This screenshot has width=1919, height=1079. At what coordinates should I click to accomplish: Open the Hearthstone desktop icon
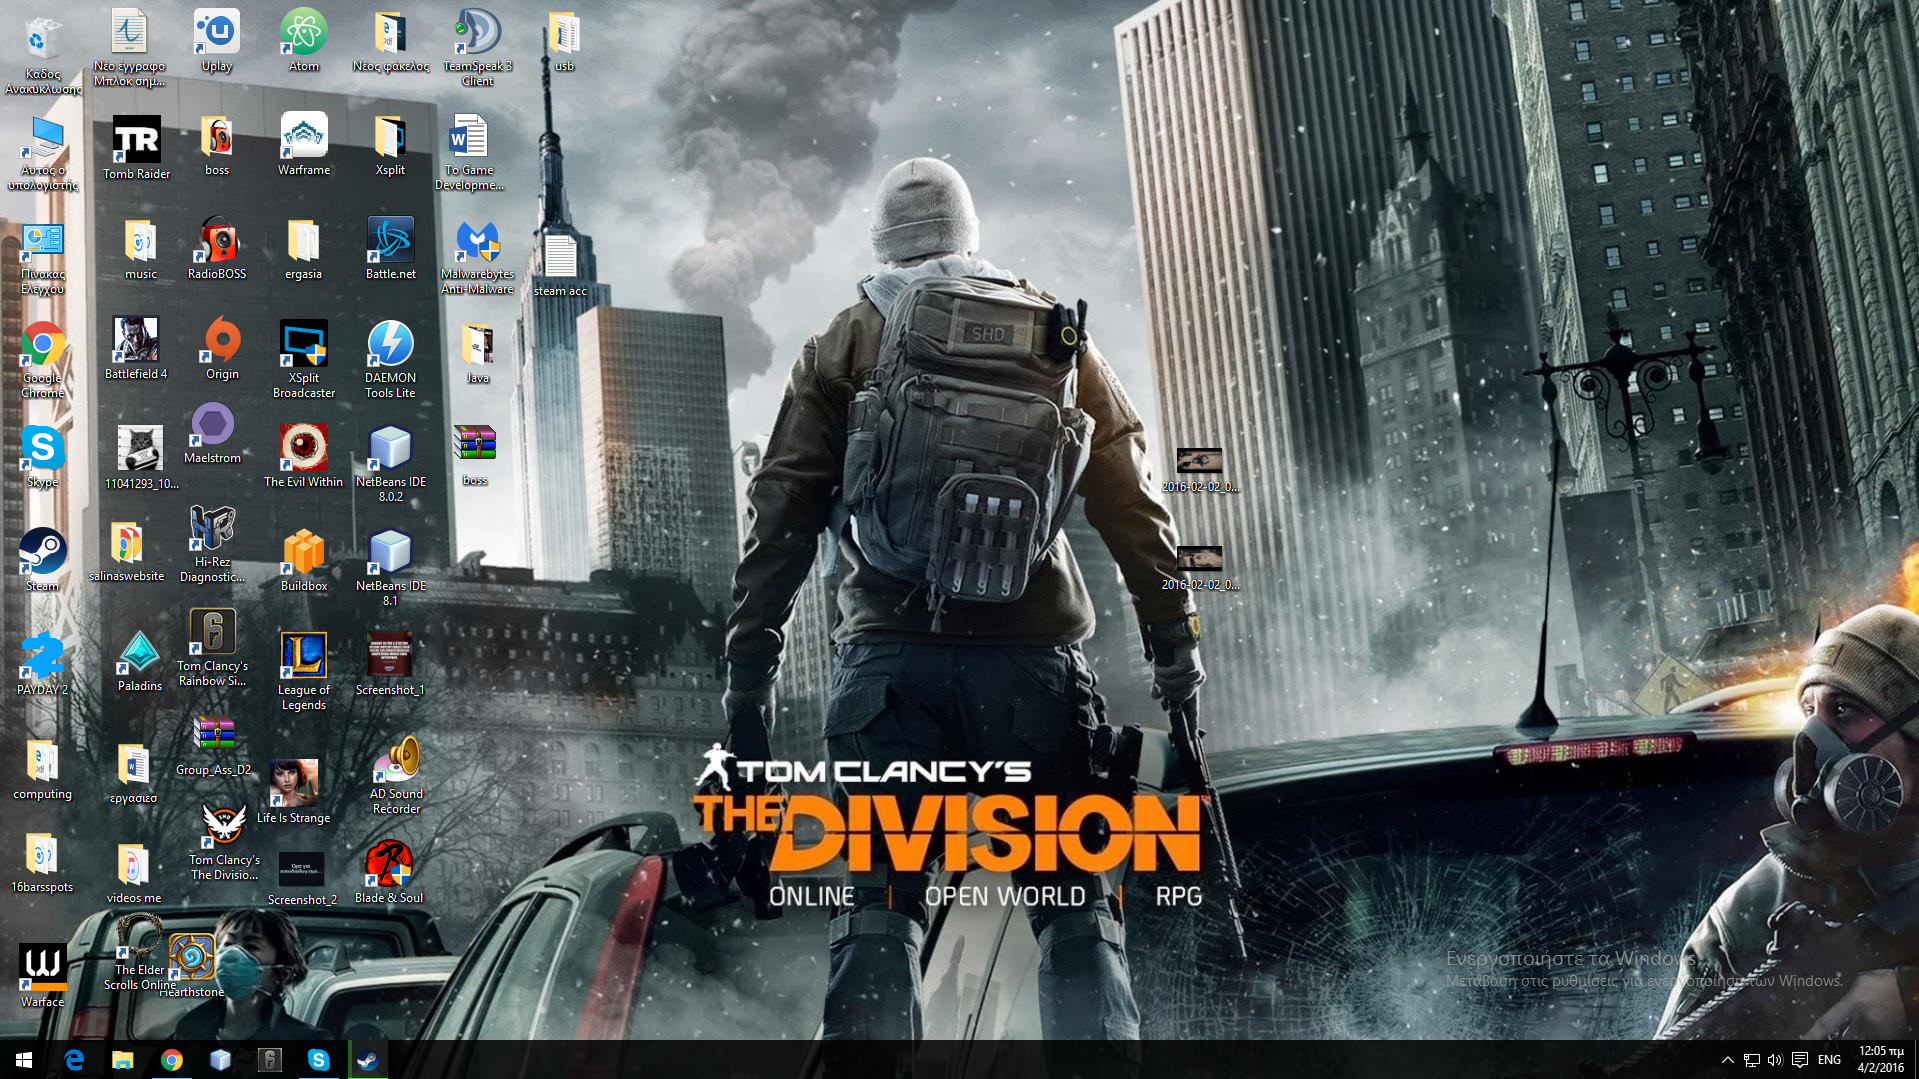pos(191,965)
